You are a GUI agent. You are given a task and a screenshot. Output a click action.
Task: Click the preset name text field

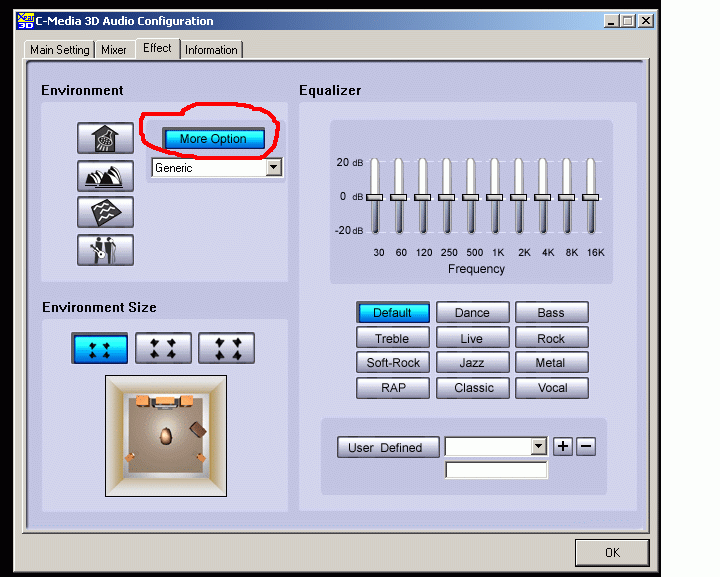click(x=496, y=470)
